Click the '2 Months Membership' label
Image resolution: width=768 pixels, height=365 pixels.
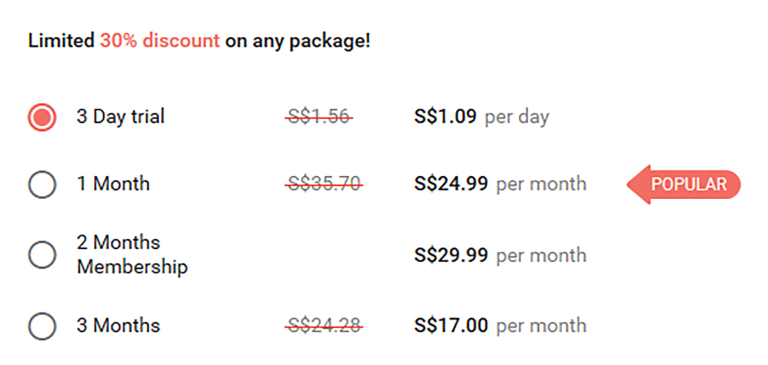pyautogui.click(x=132, y=255)
